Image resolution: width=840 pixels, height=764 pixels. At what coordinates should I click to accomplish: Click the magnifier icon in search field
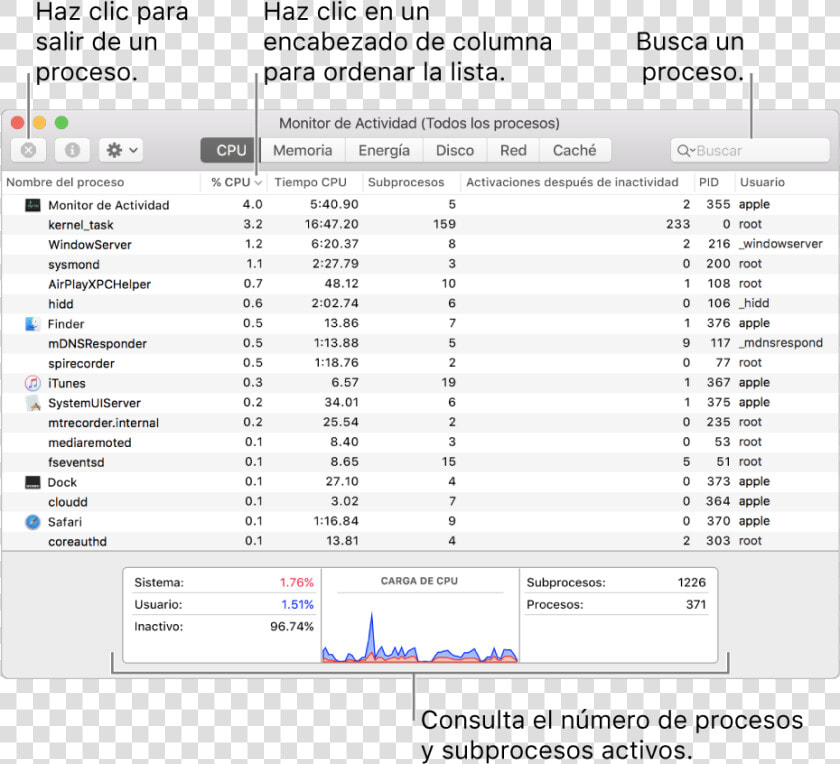[684, 151]
